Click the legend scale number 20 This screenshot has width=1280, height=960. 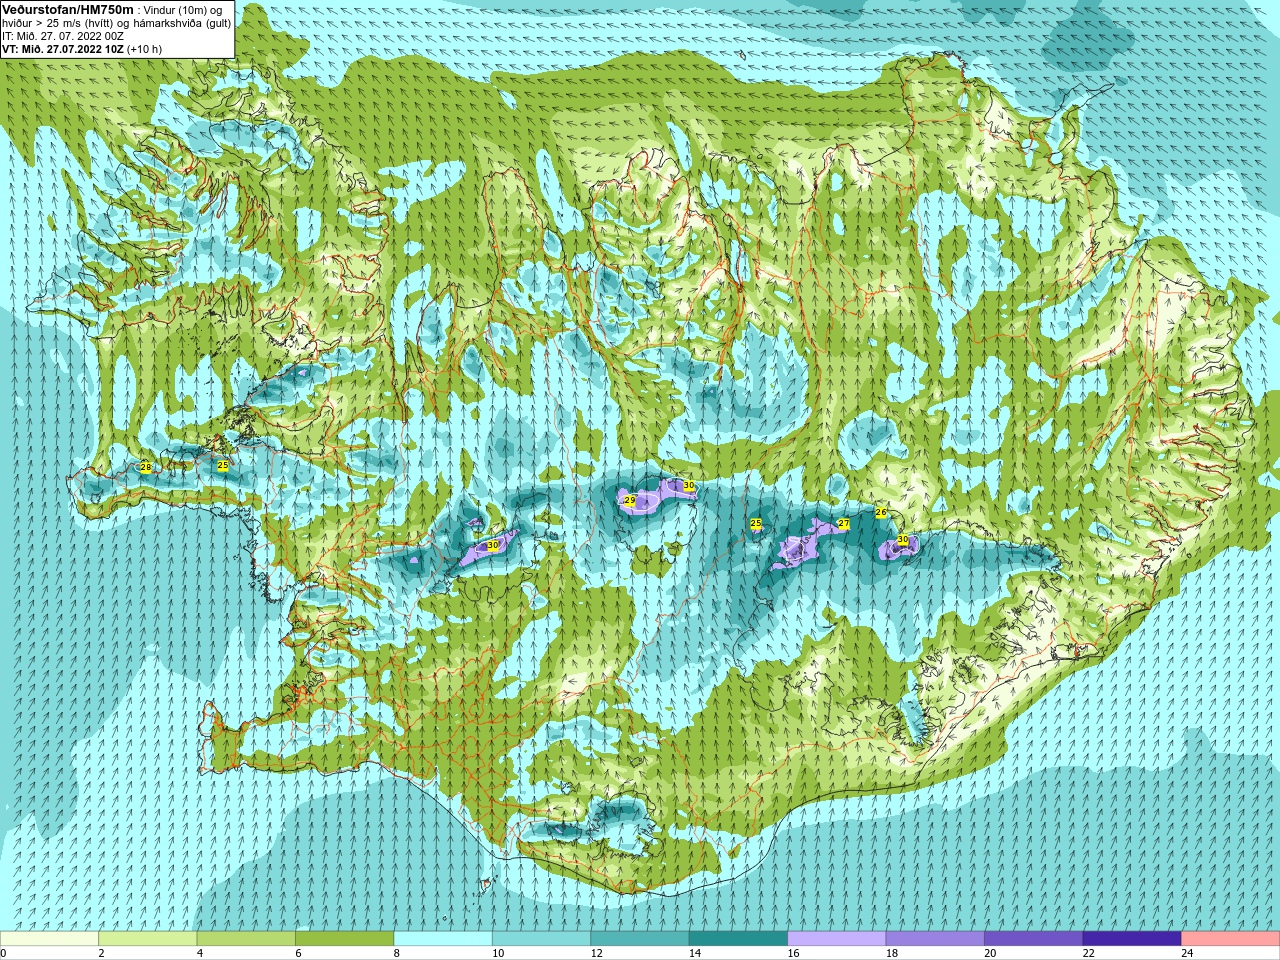tap(990, 953)
